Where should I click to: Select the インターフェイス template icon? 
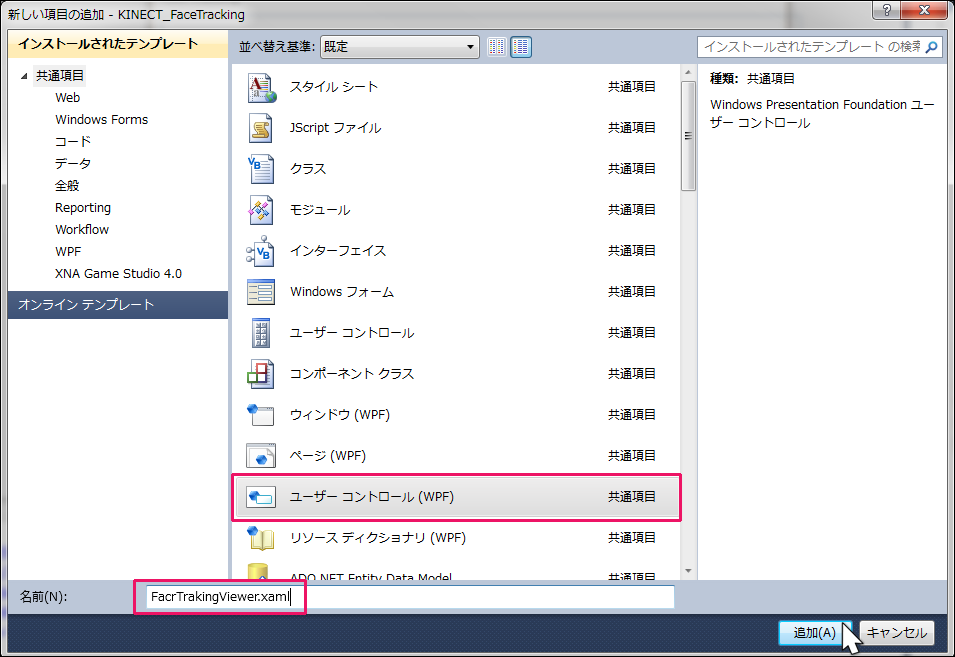261,251
